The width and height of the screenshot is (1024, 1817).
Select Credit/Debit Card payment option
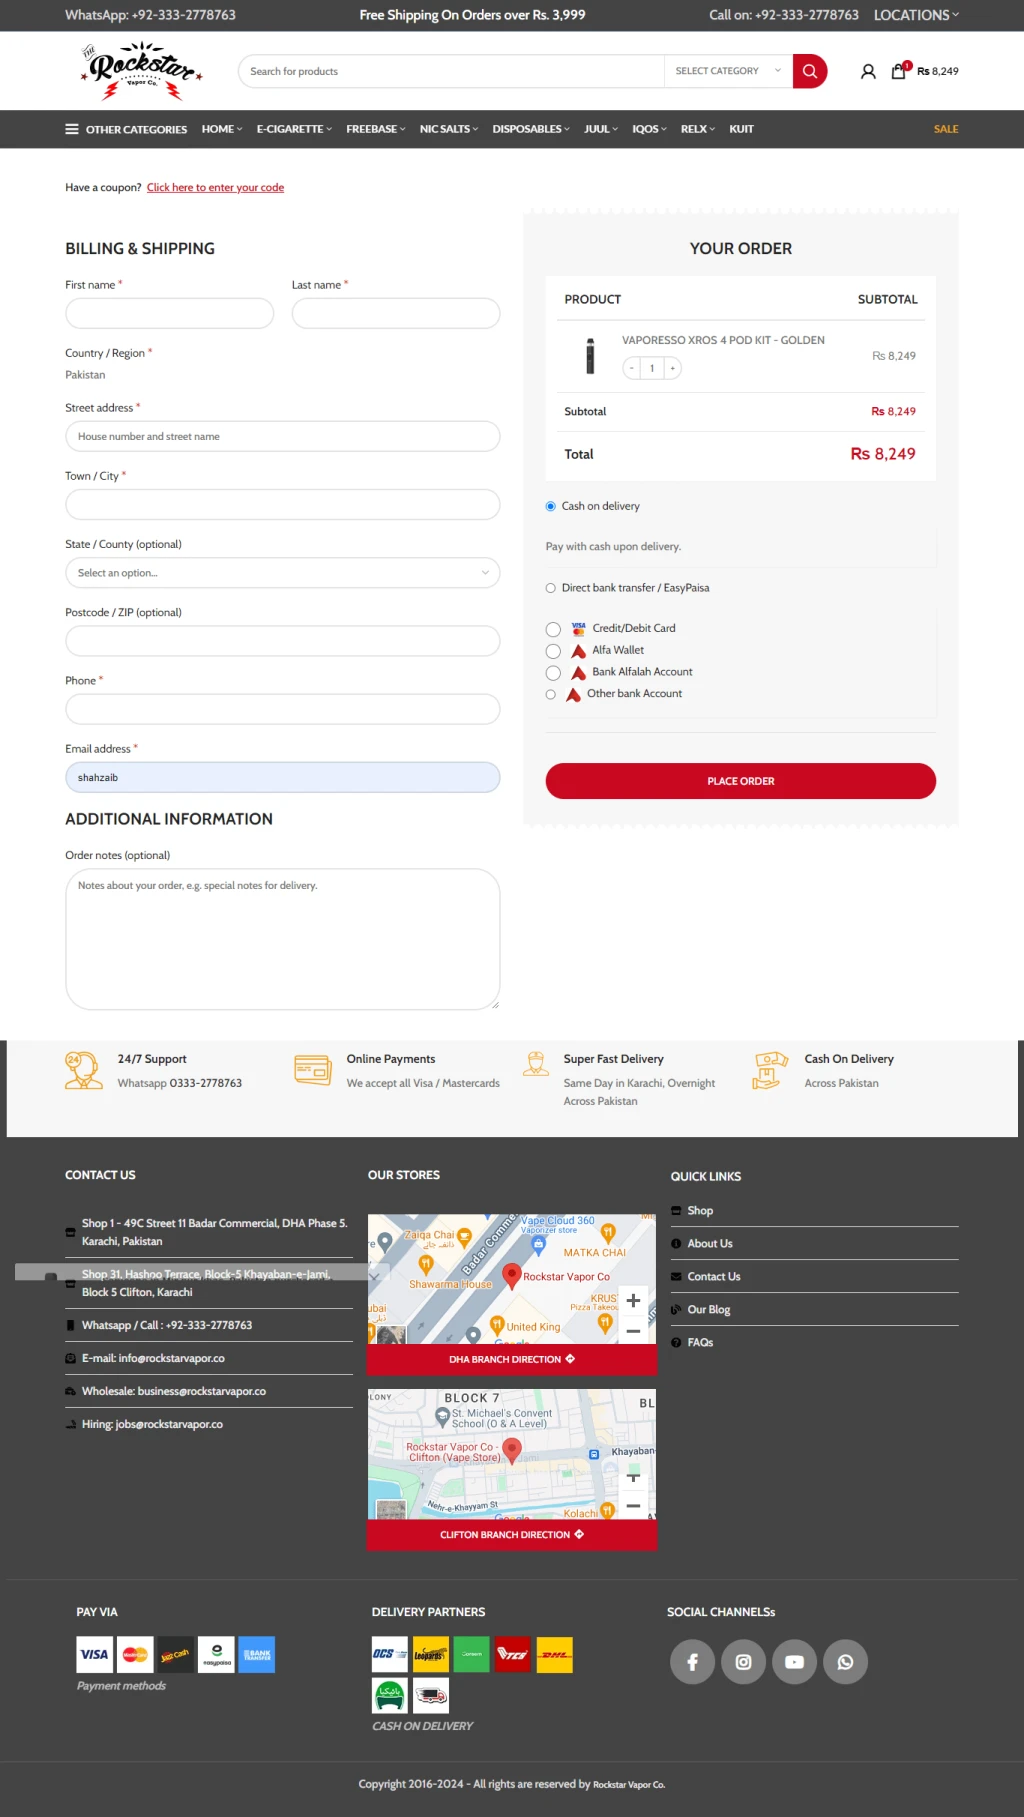pos(553,629)
